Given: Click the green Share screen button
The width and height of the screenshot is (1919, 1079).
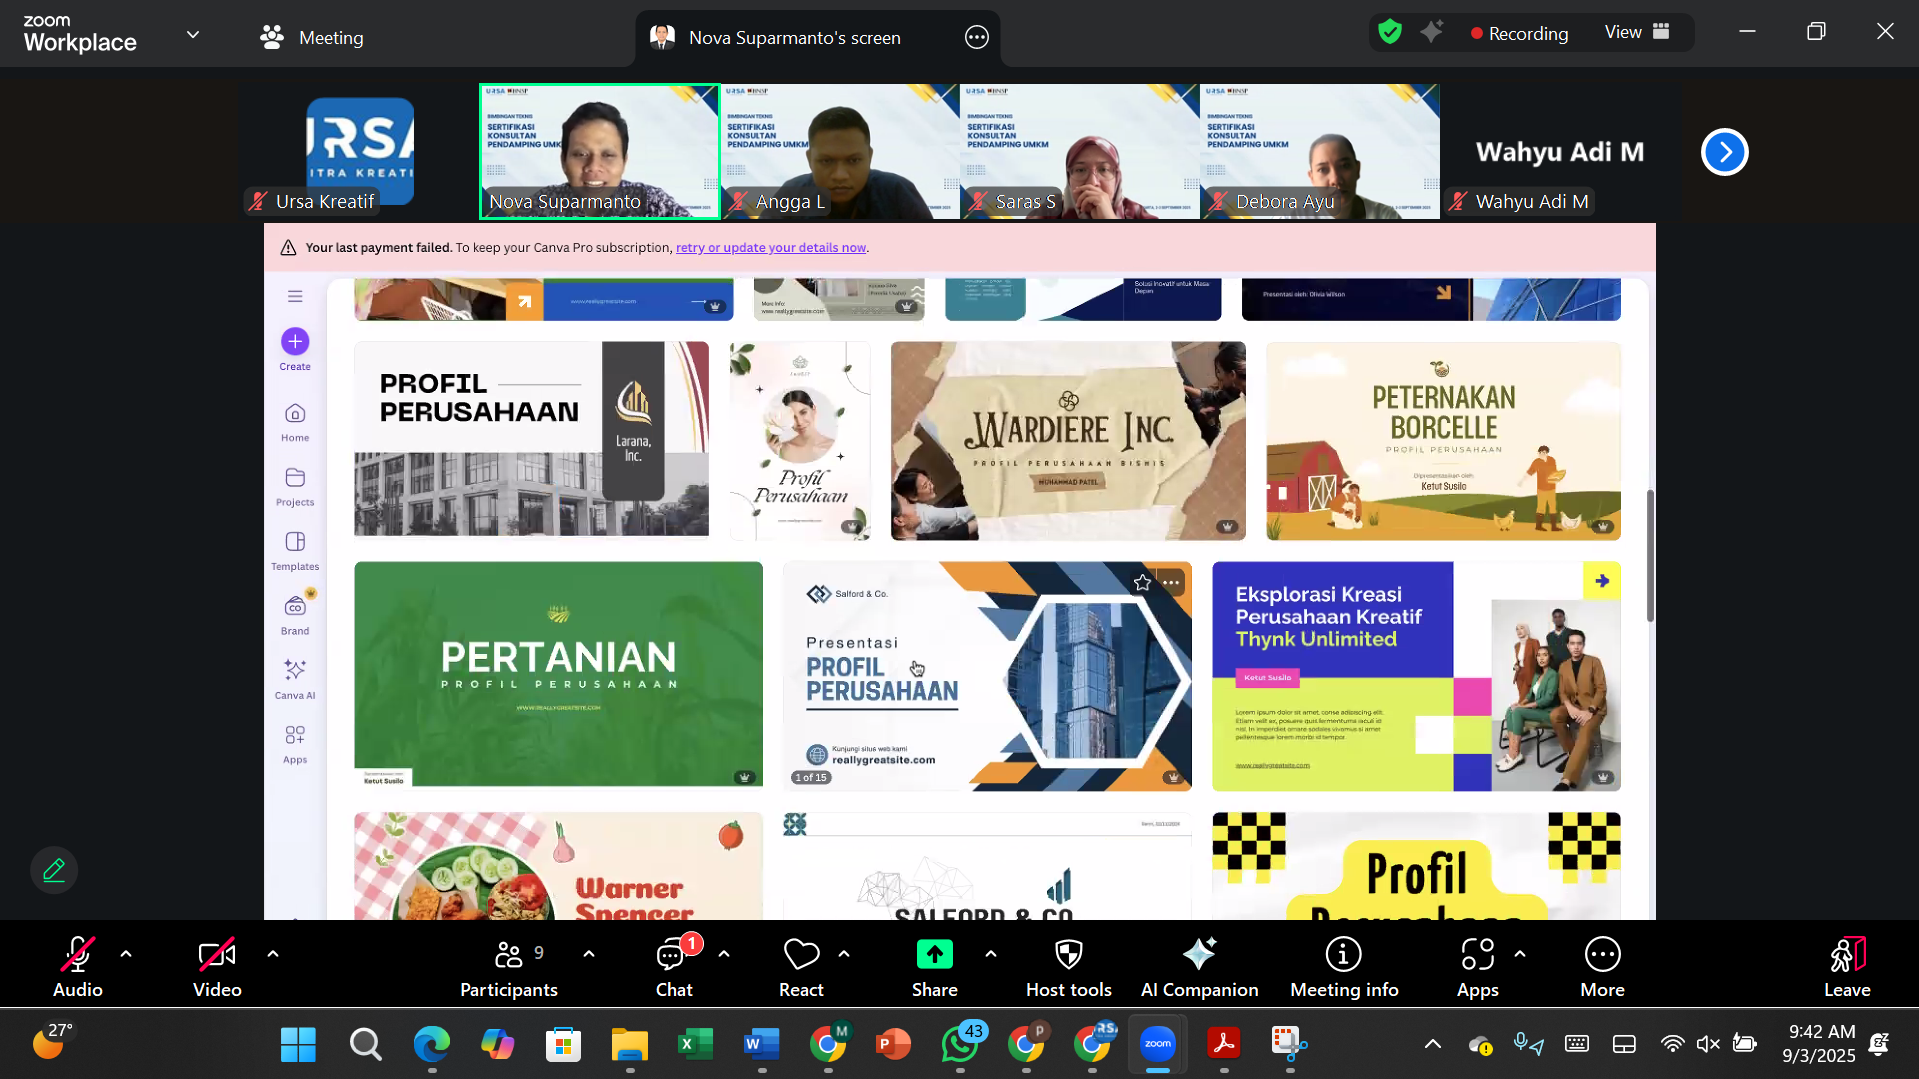Looking at the screenshot, I should point(934,967).
